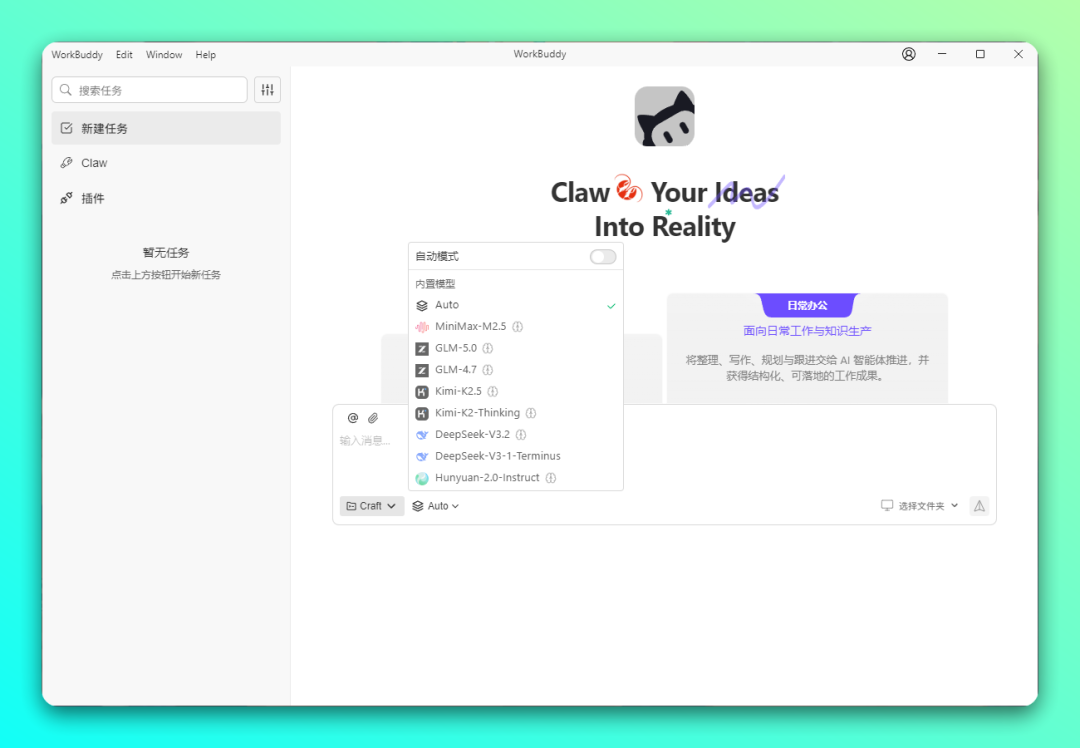
Task: Click the info icon next to GLM-5.0
Action: coord(487,348)
